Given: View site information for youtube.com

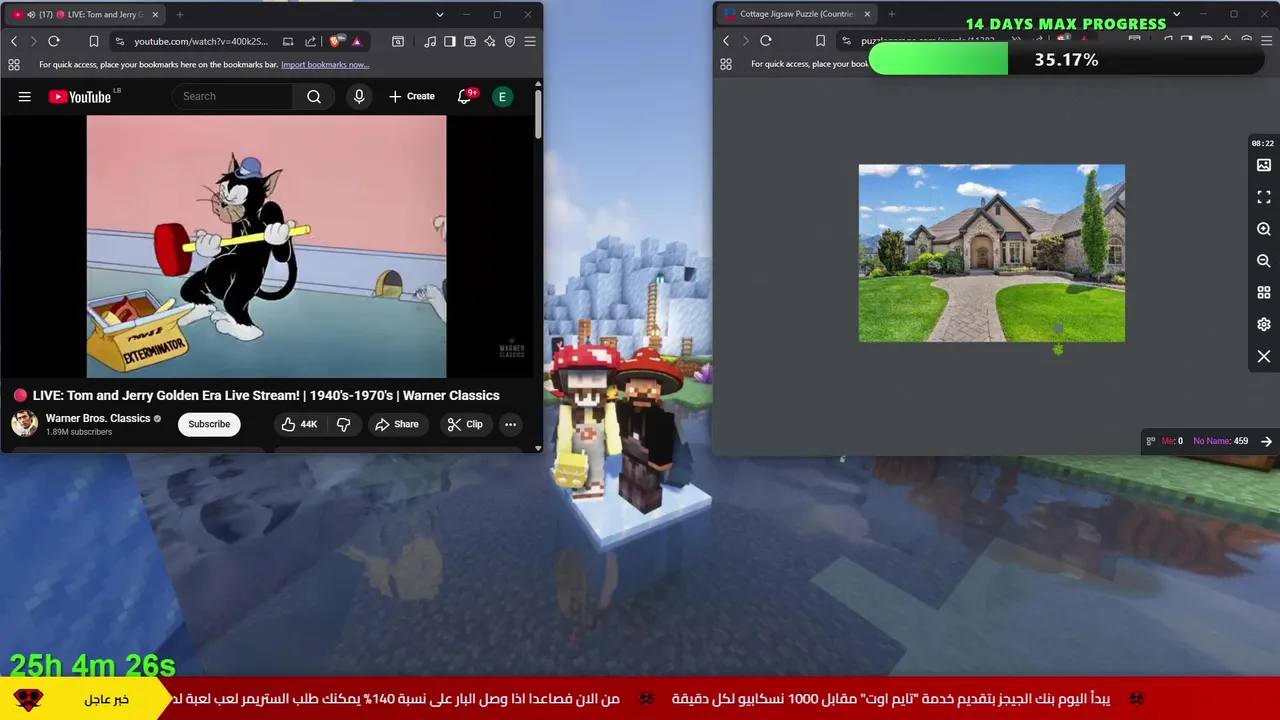Looking at the screenshot, I should click(x=120, y=41).
